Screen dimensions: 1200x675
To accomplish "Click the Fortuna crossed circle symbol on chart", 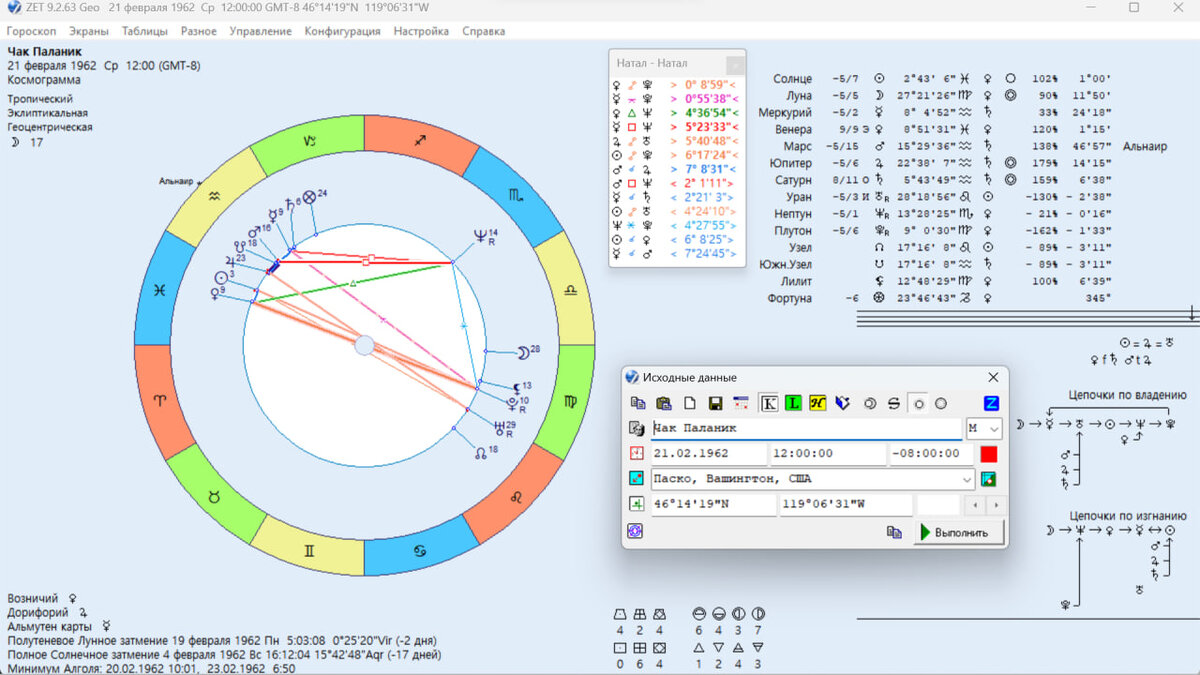I will (x=309, y=197).
